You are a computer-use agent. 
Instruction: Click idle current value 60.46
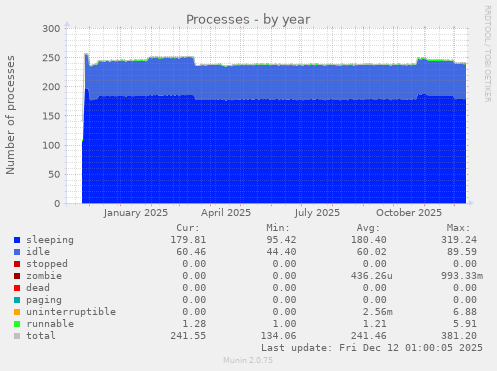click(x=191, y=252)
